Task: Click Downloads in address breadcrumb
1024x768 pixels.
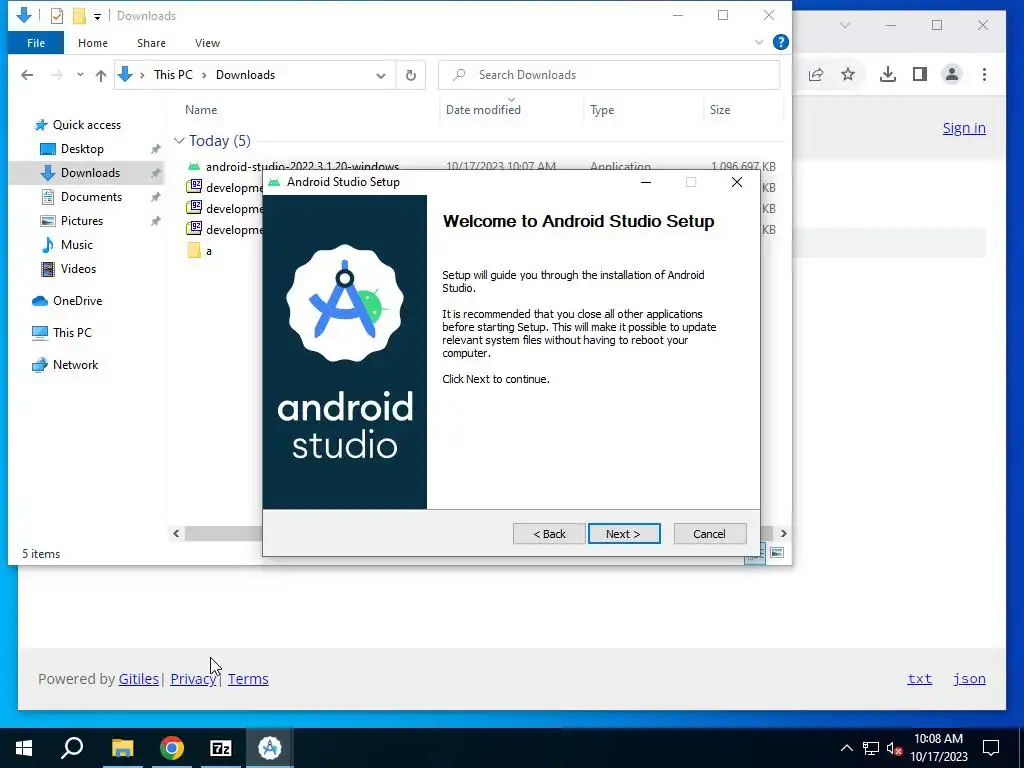Action: 246,75
